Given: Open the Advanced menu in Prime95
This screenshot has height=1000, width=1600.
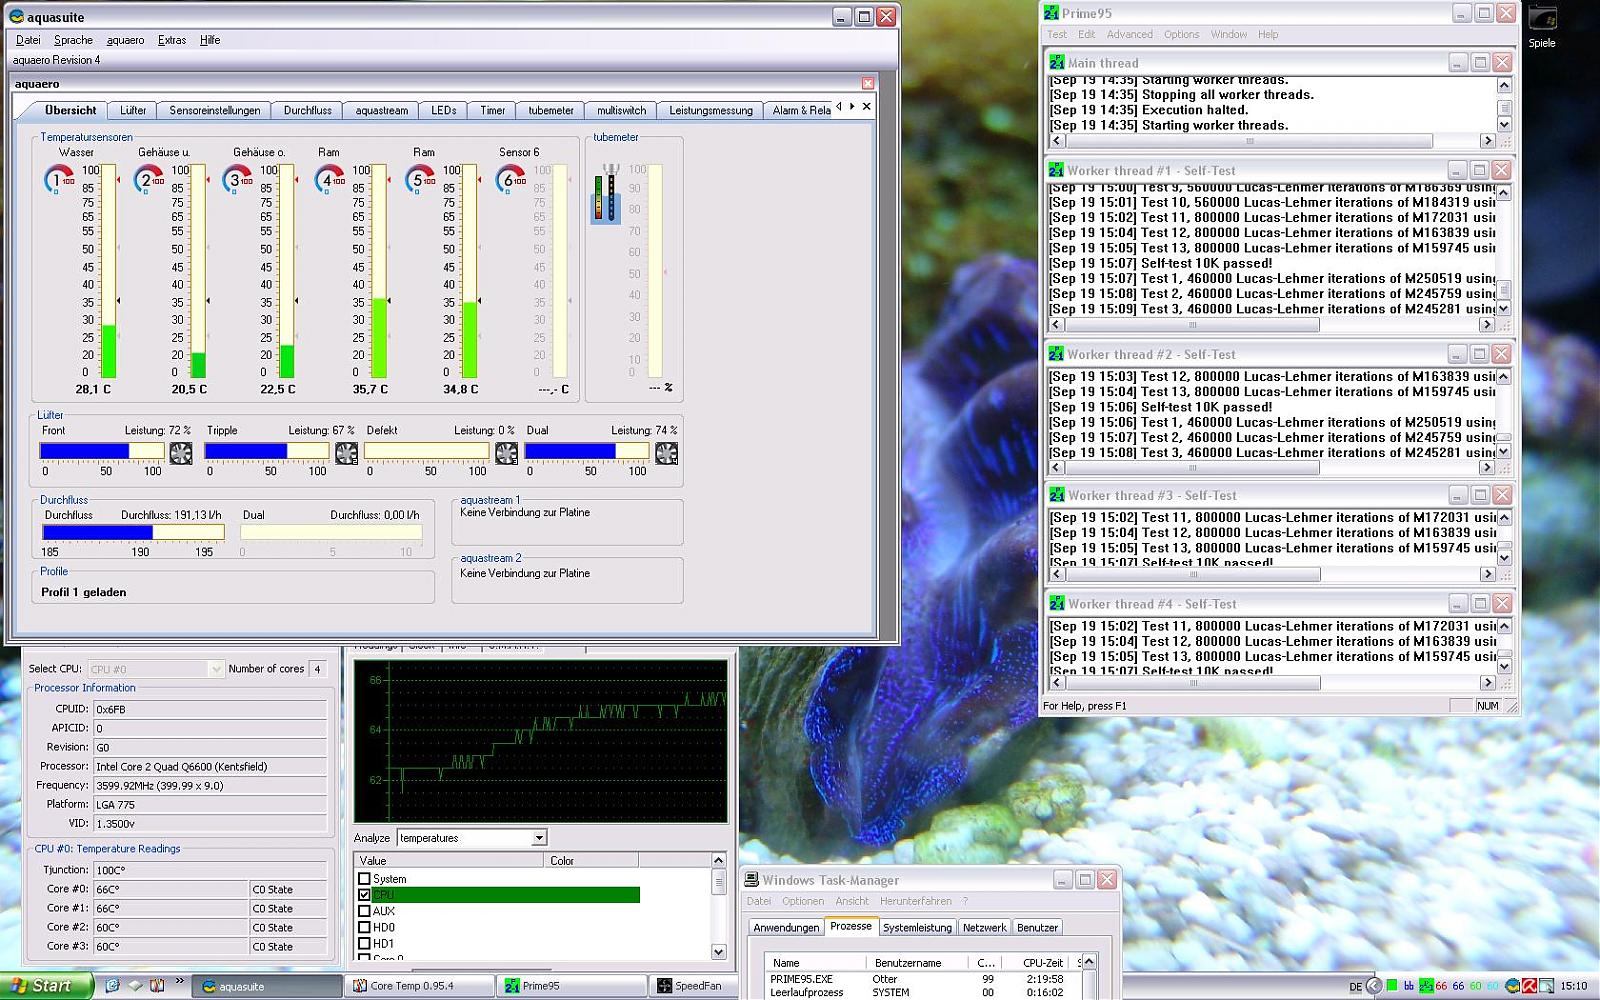Looking at the screenshot, I should coord(1130,34).
